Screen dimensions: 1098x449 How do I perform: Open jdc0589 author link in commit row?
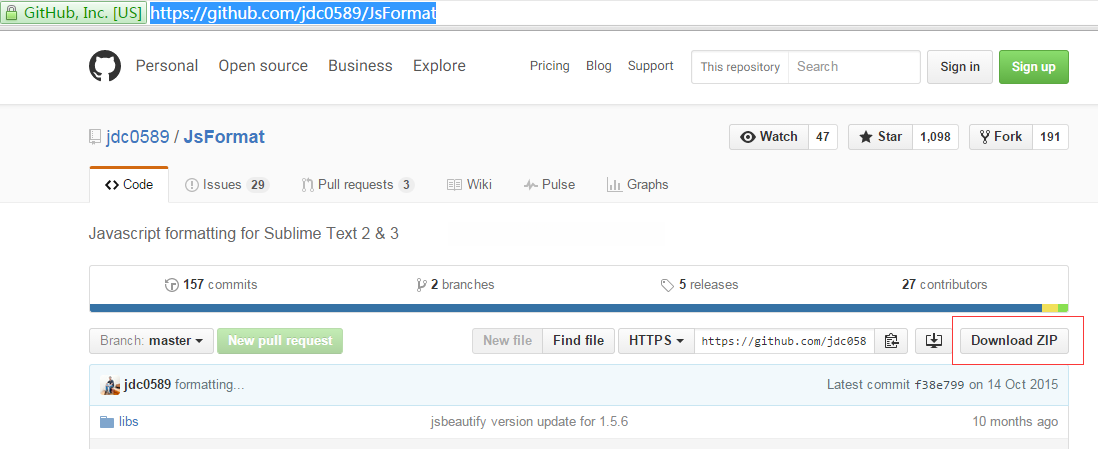click(148, 385)
